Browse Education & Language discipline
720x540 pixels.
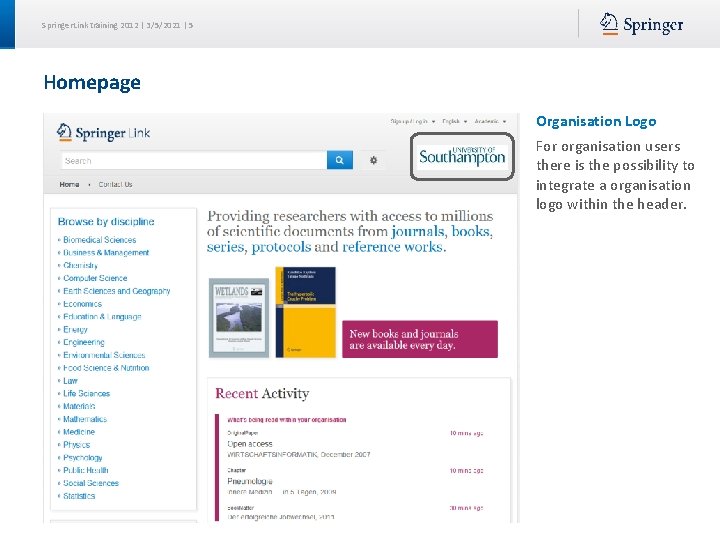[102, 317]
